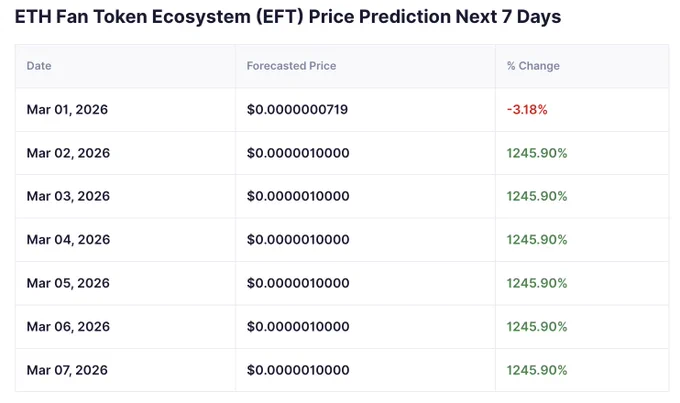The image size is (680, 403).
Task: Click the Mar 02 forecasted price value
Action: [298, 153]
